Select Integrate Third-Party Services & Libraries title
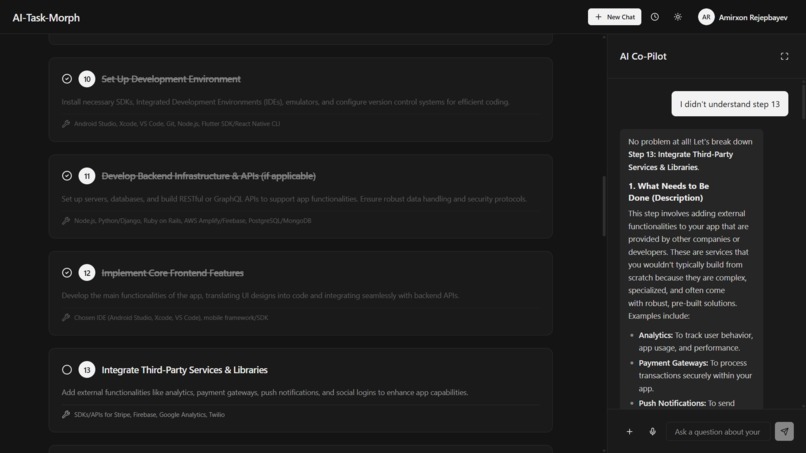Viewport: 806px width, 453px height. coord(185,370)
